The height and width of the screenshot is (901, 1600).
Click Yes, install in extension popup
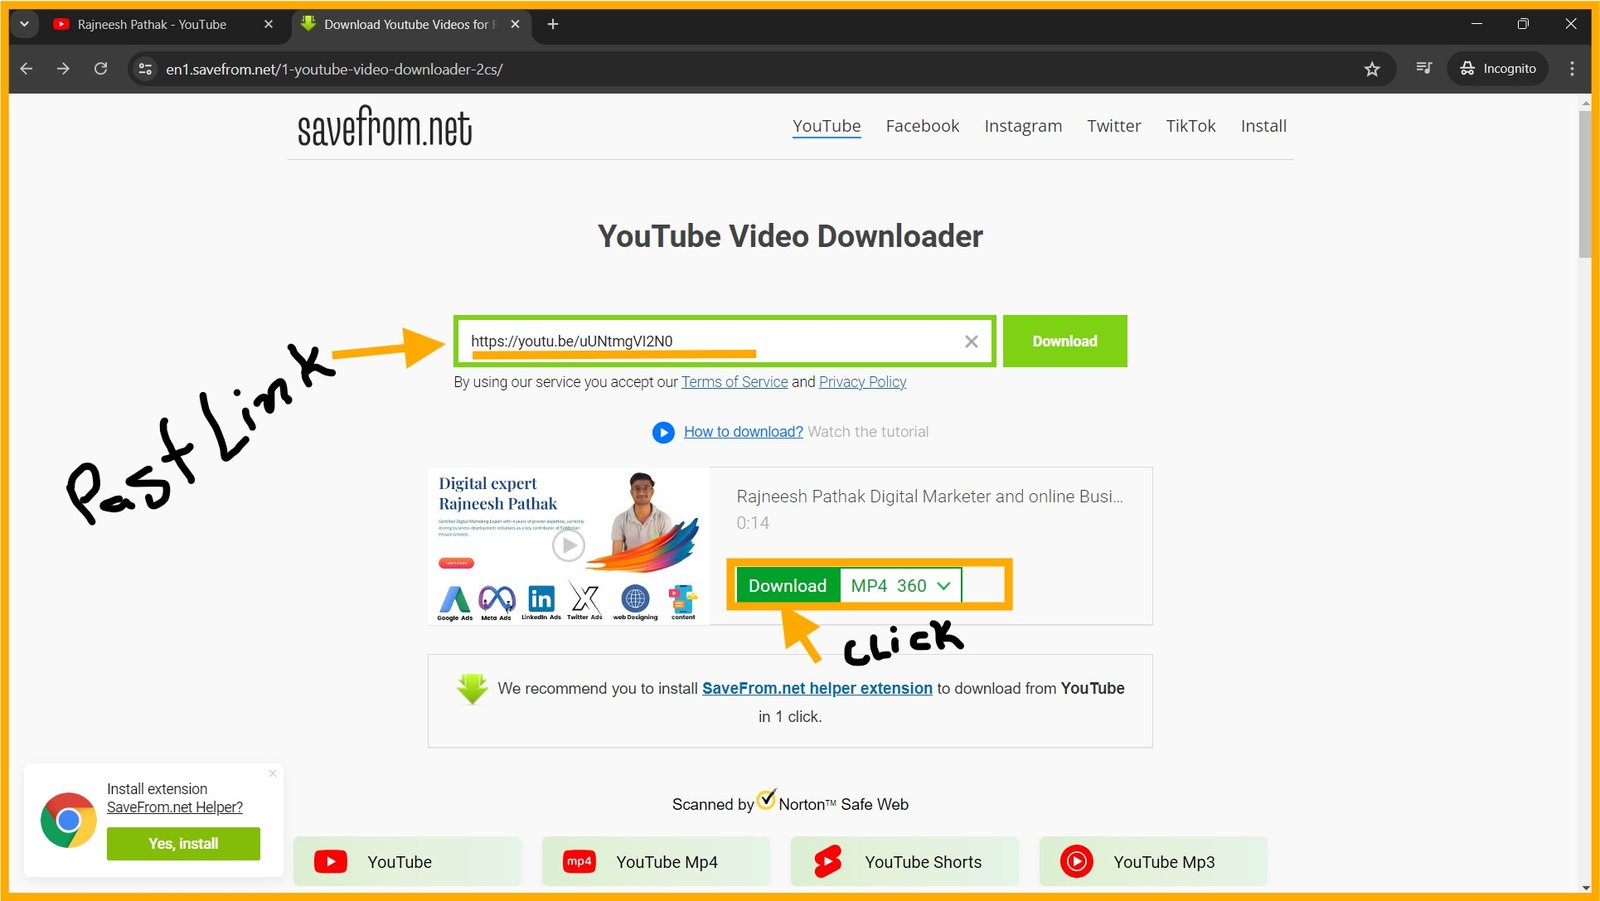[x=183, y=843]
